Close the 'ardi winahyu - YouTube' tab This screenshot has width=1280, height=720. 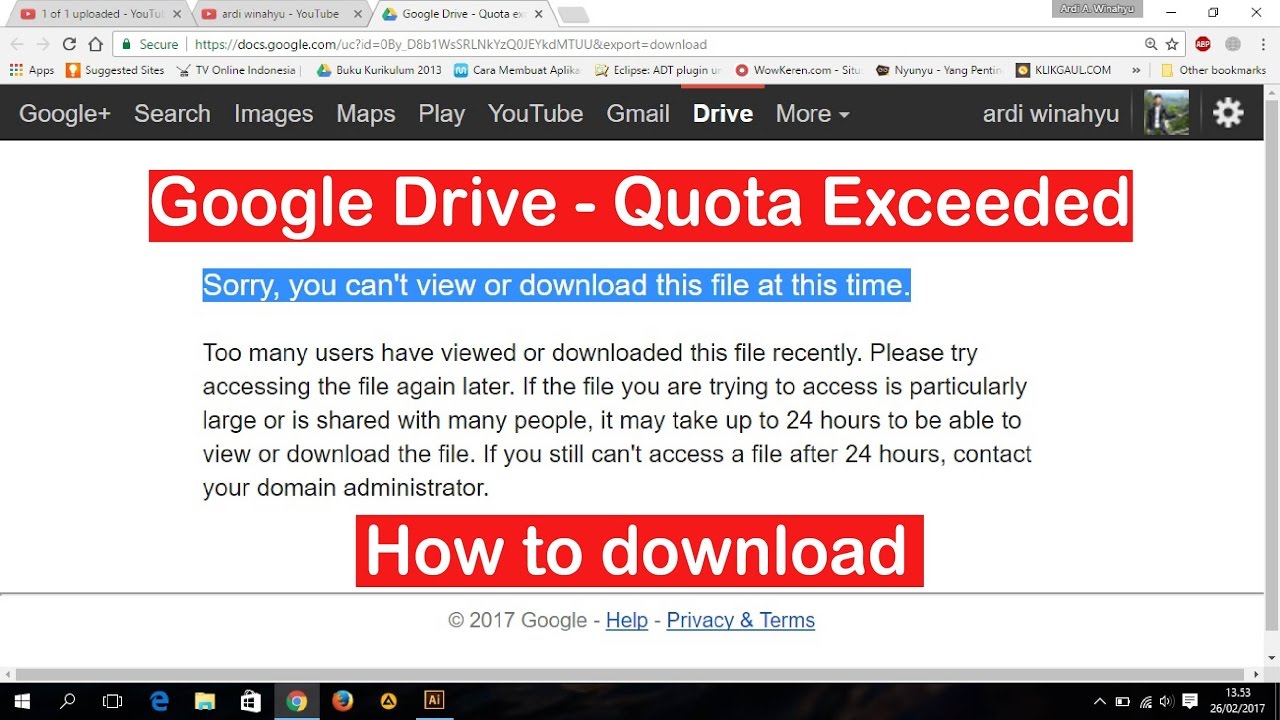(x=356, y=14)
